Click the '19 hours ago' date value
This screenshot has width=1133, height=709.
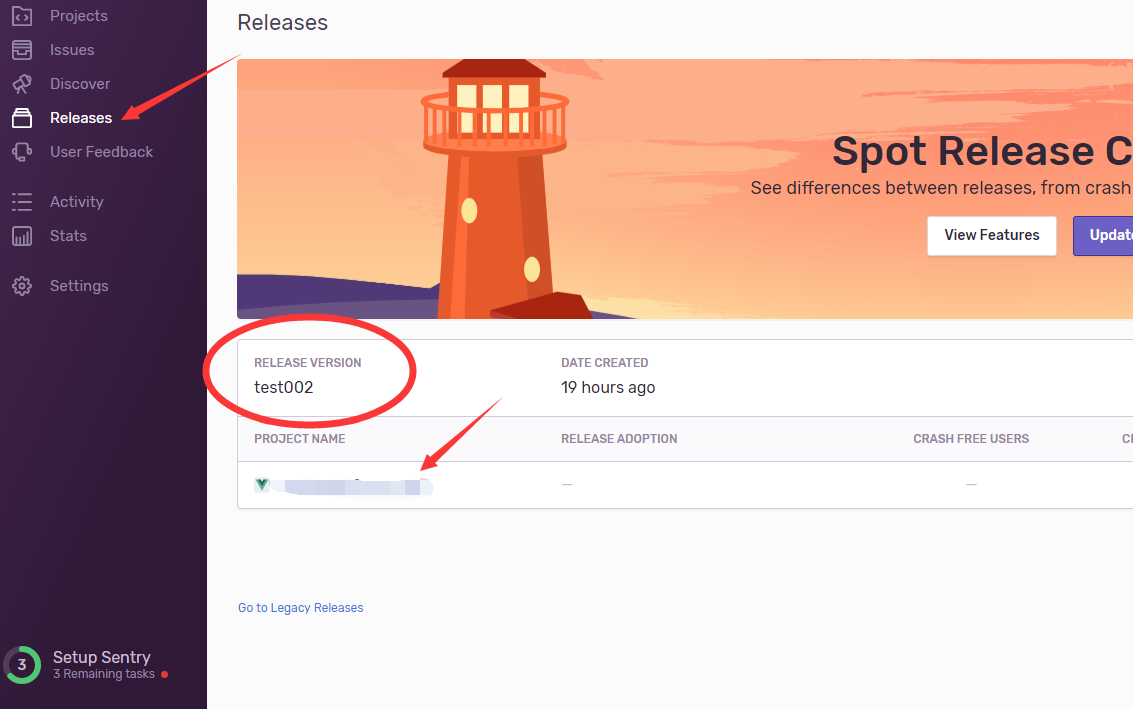point(608,387)
